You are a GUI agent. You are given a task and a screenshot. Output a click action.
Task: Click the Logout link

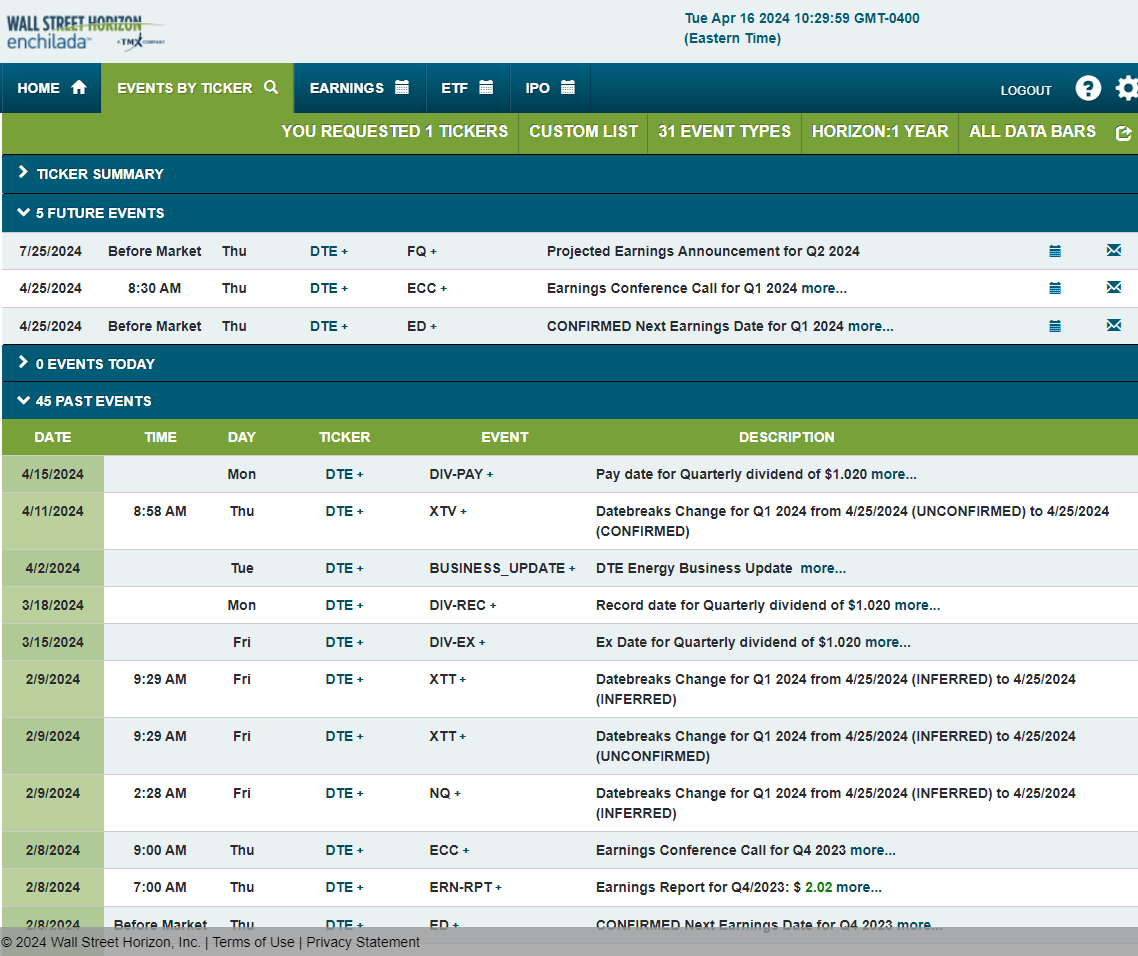[1026, 90]
